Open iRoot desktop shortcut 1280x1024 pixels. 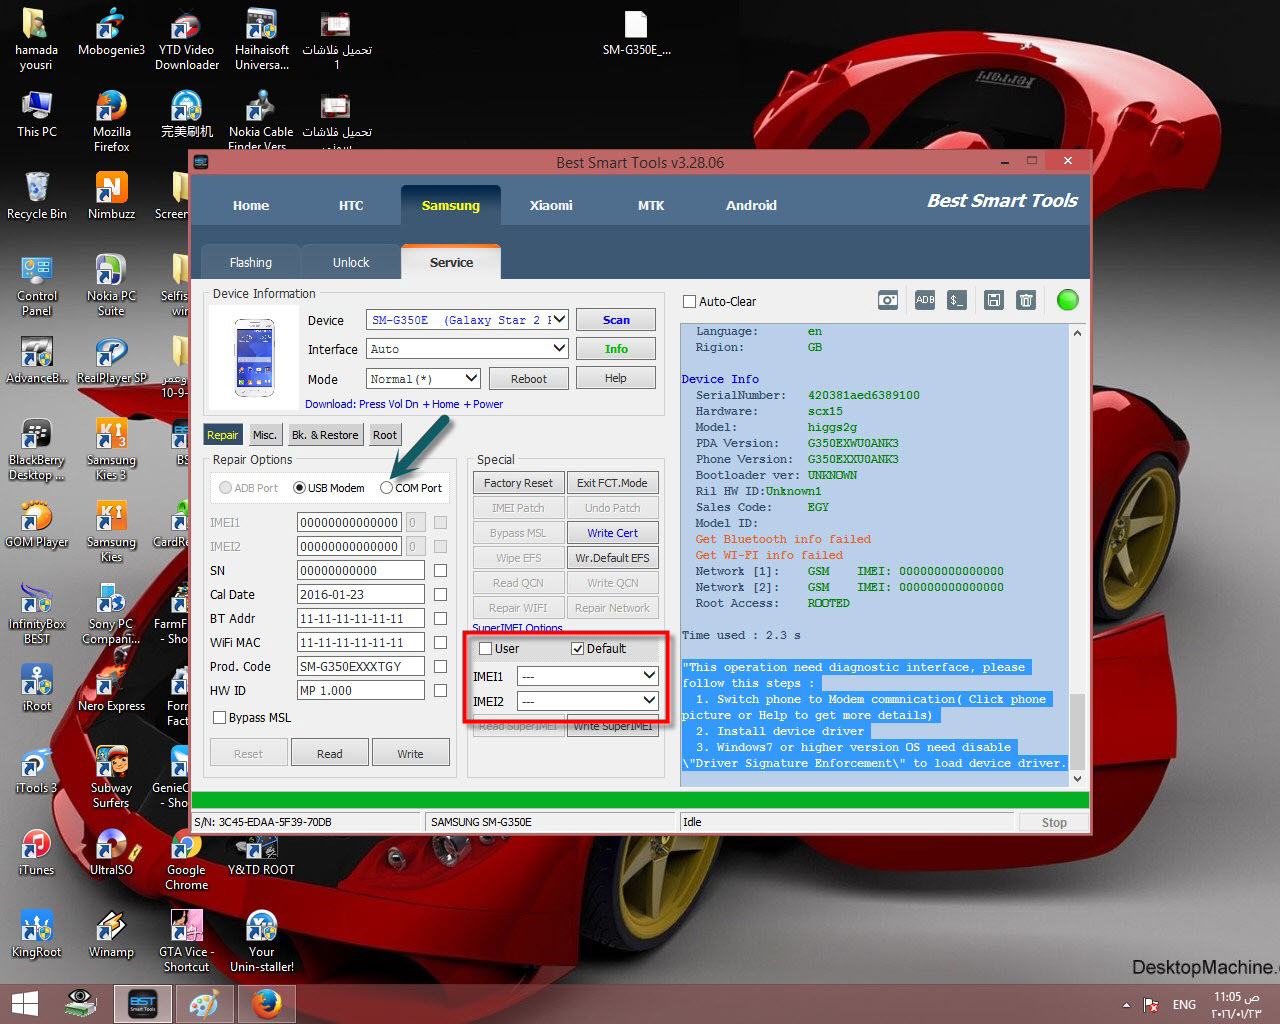pos(36,687)
